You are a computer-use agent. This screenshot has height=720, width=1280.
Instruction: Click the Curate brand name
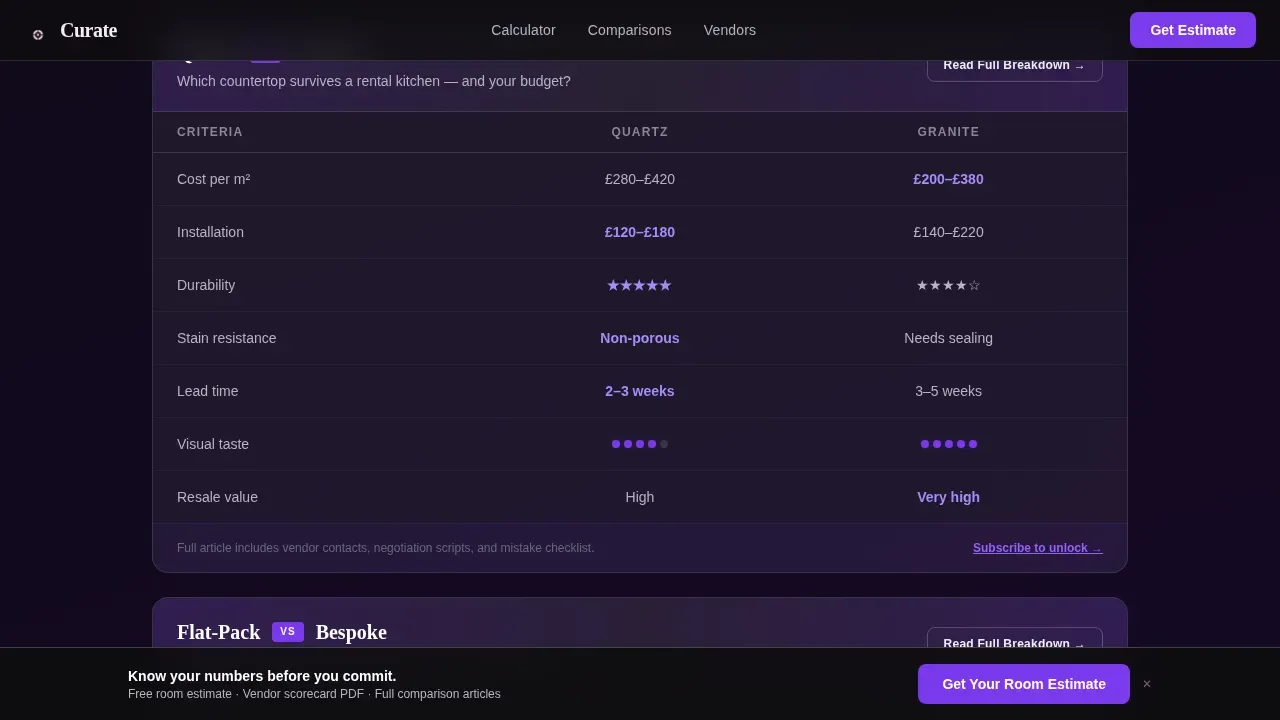pos(88,30)
